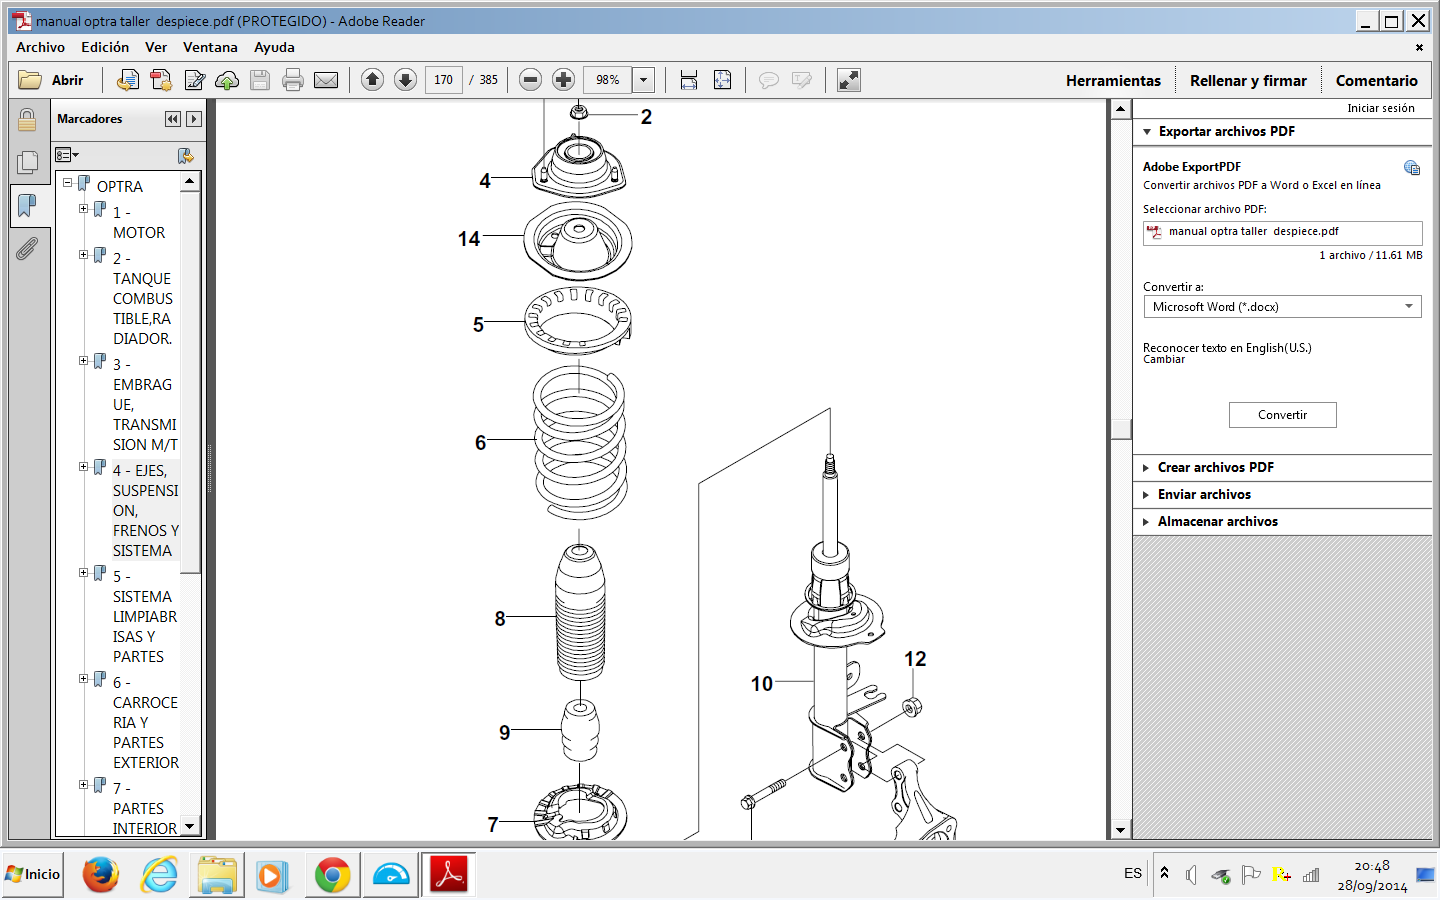Image resolution: width=1440 pixels, height=900 pixels.
Task: Expand the Enviar archivos section
Action: 1146,495
